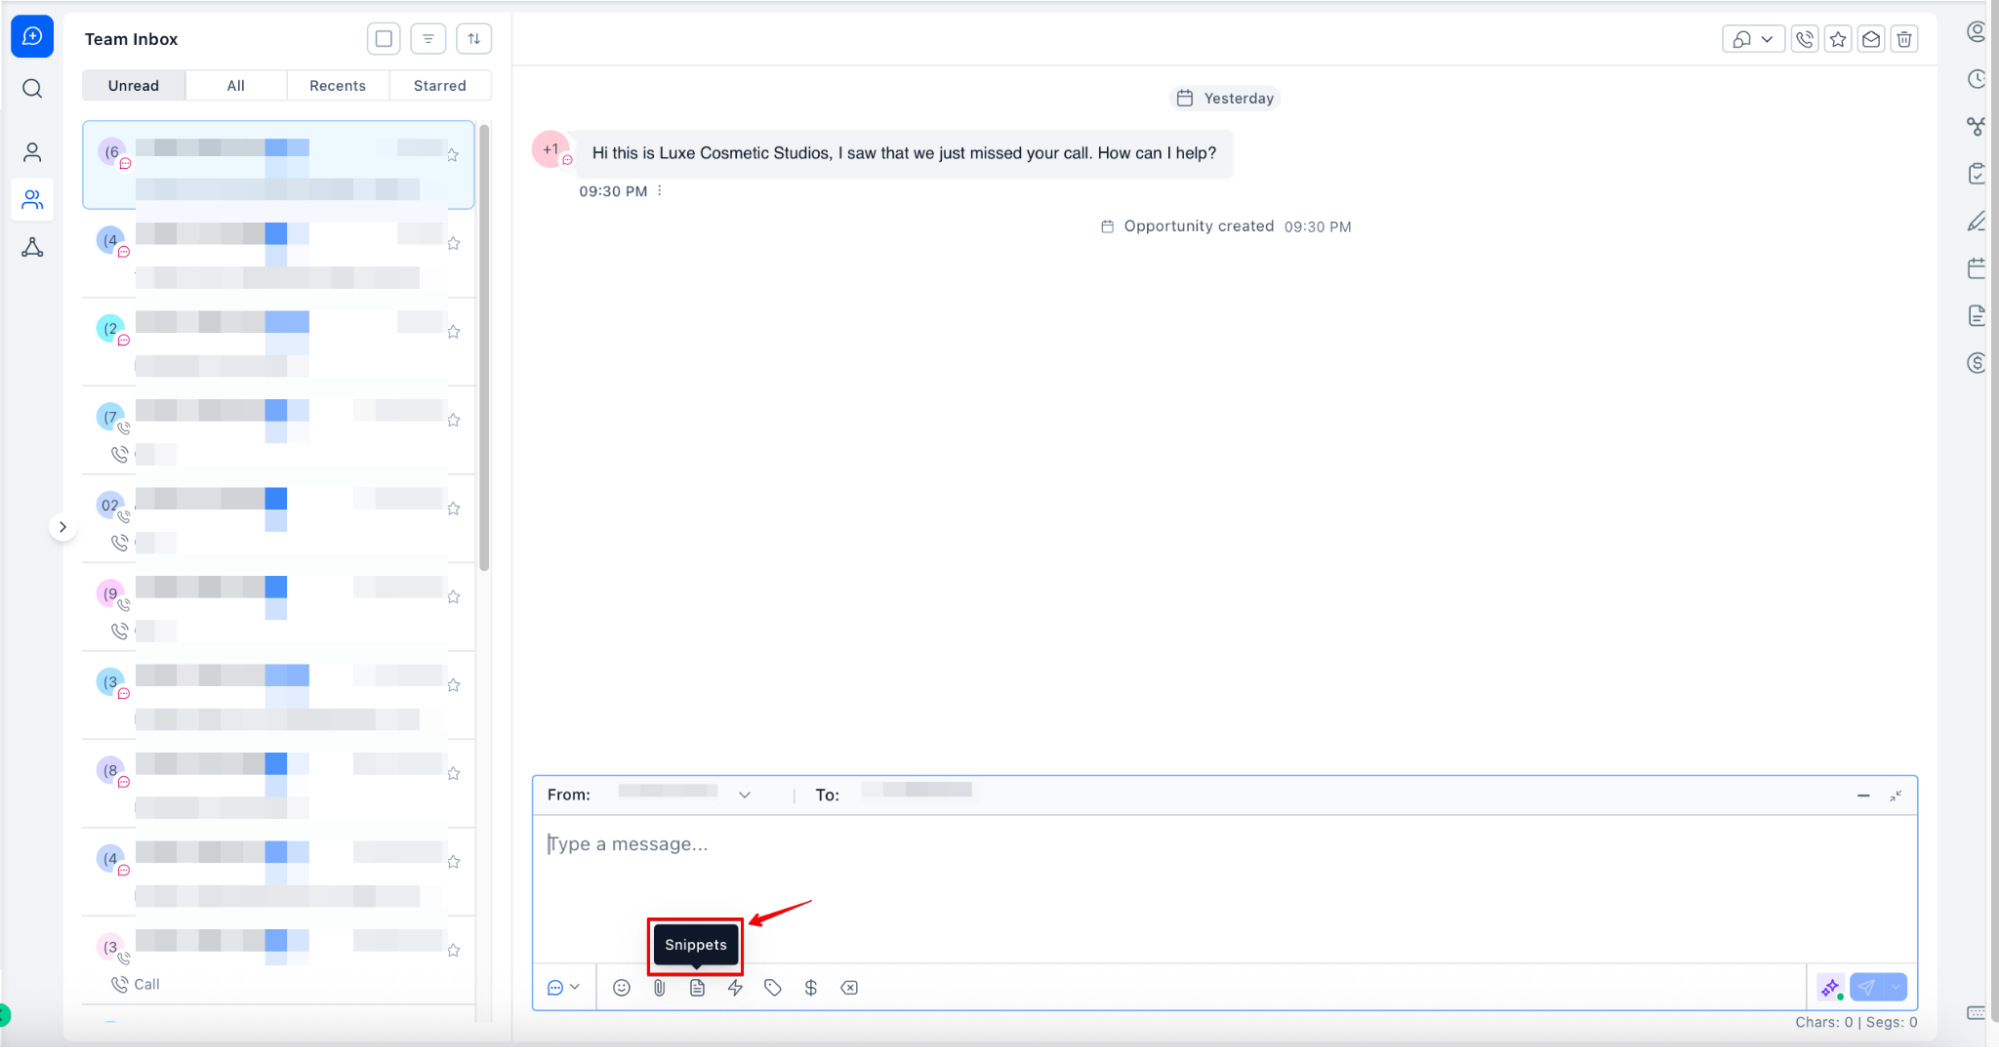Click the tag icon in composer toolbar

(x=772, y=988)
